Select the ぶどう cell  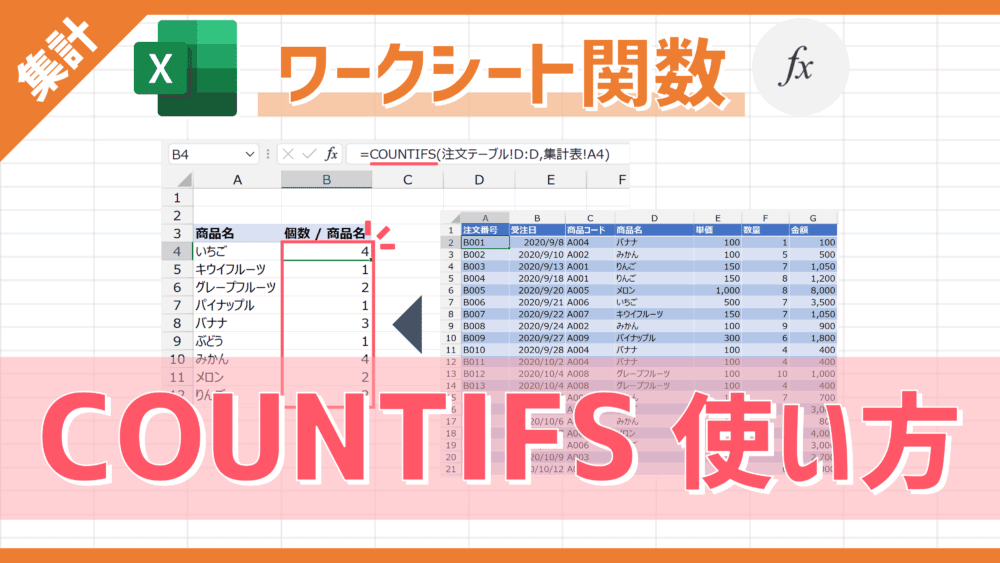point(237,341)
